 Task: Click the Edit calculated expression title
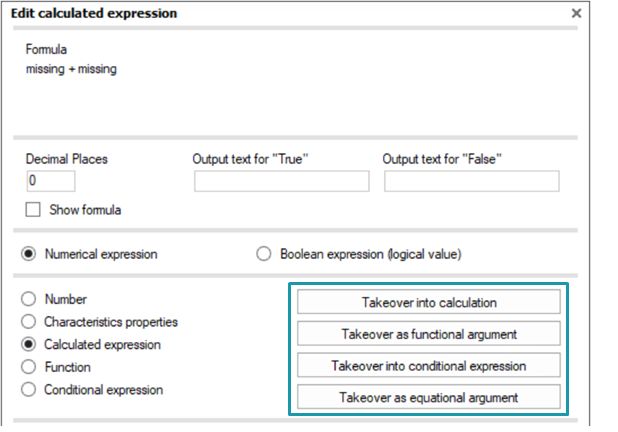pos(94,13)
